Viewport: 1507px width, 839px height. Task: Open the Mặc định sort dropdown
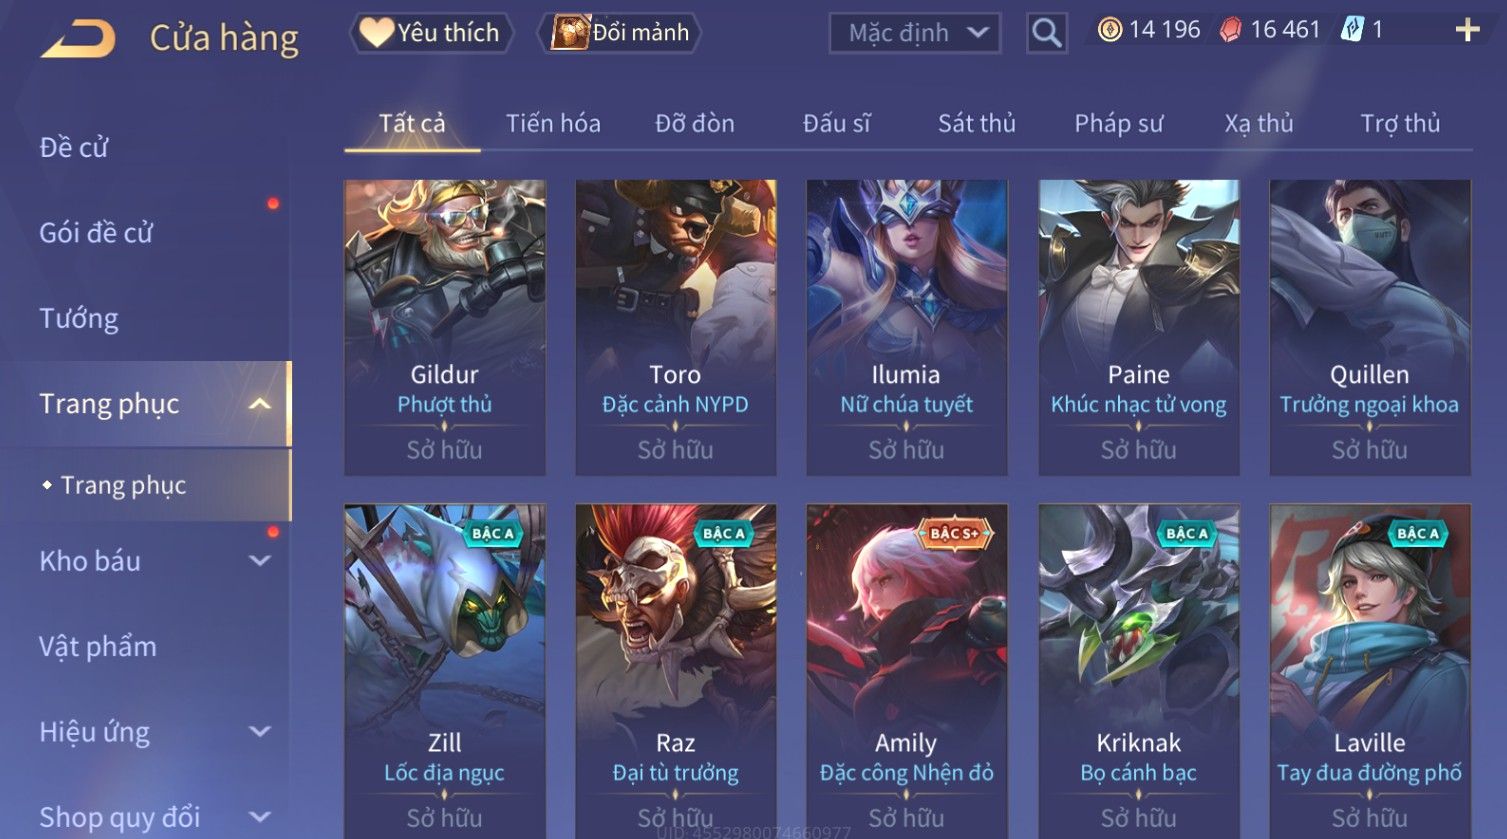tap(915, 33)
